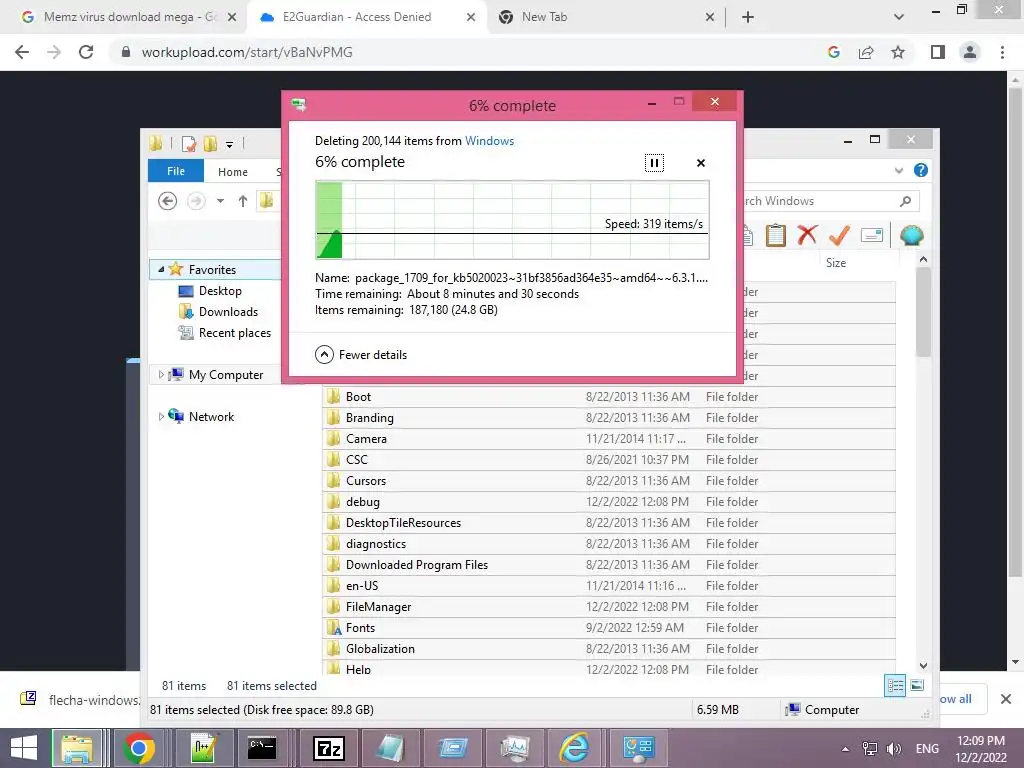Open Explorer Help question mark icon
The height and width of the screenshot is (768, 1024).
[x=921, y=170]
